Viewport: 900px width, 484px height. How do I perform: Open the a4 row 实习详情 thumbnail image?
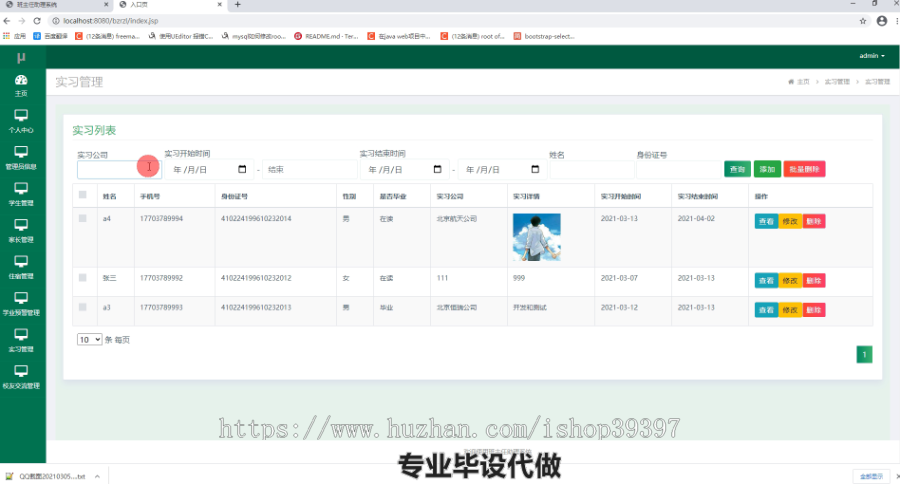tap(537, 237)
